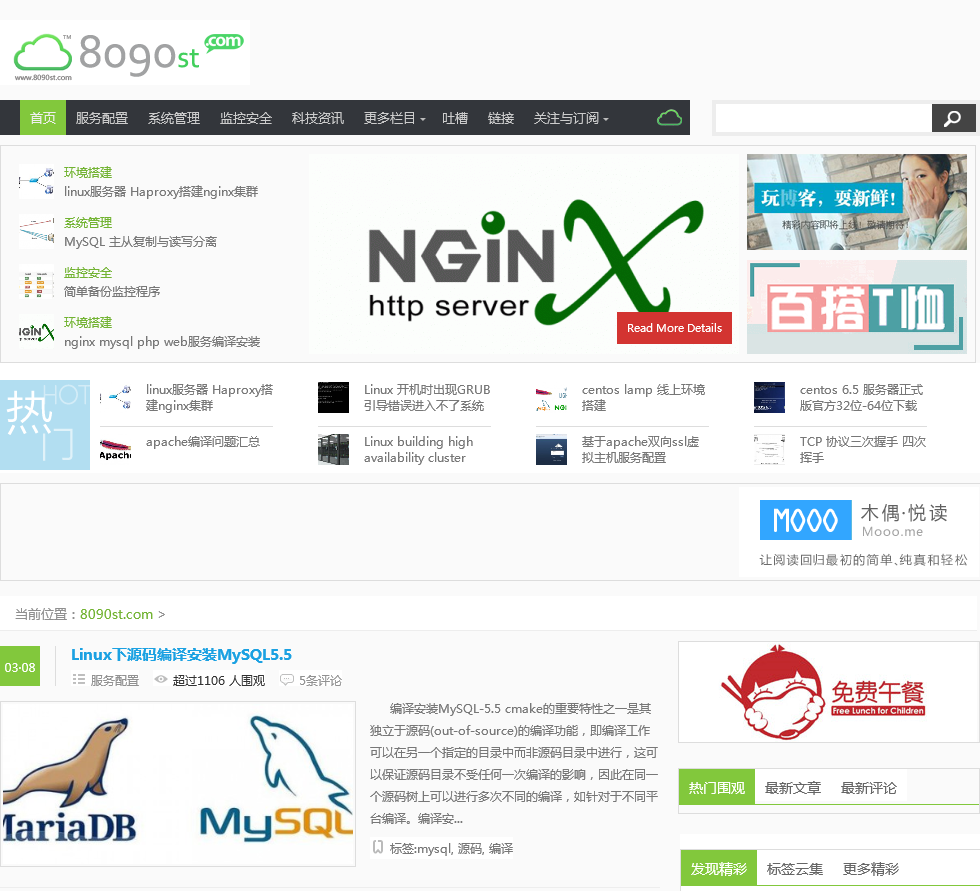
Task: Switch to the 最新评论 tab
Action: pyautogui.click(x=868, y=787)
